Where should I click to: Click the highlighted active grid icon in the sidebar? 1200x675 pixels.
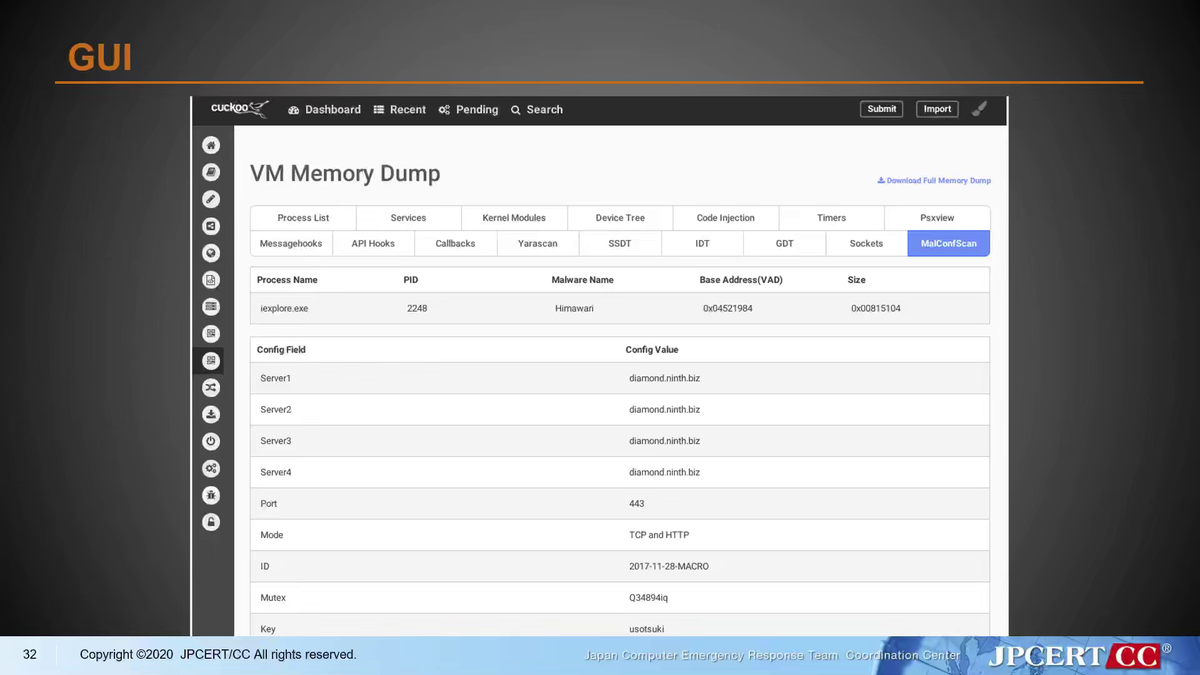211,361
